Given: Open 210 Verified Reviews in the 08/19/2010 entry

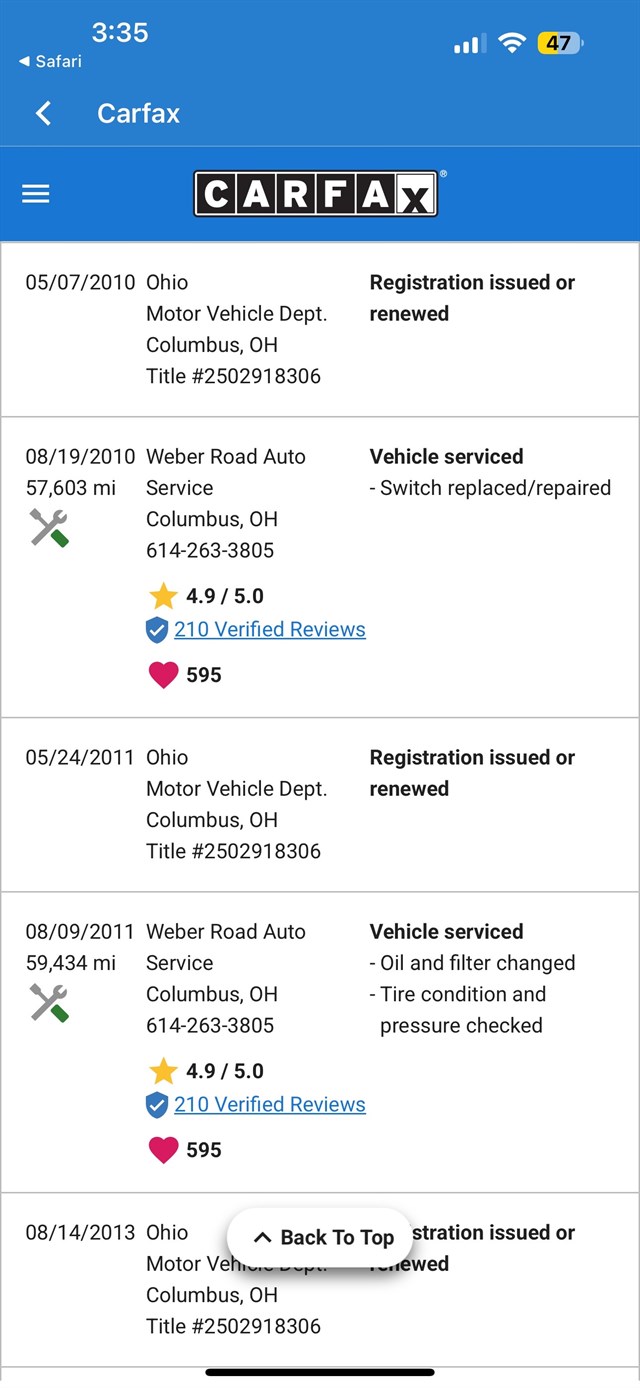Looking at the screenshot, I should pyautogui.click(x=270, y=630).
